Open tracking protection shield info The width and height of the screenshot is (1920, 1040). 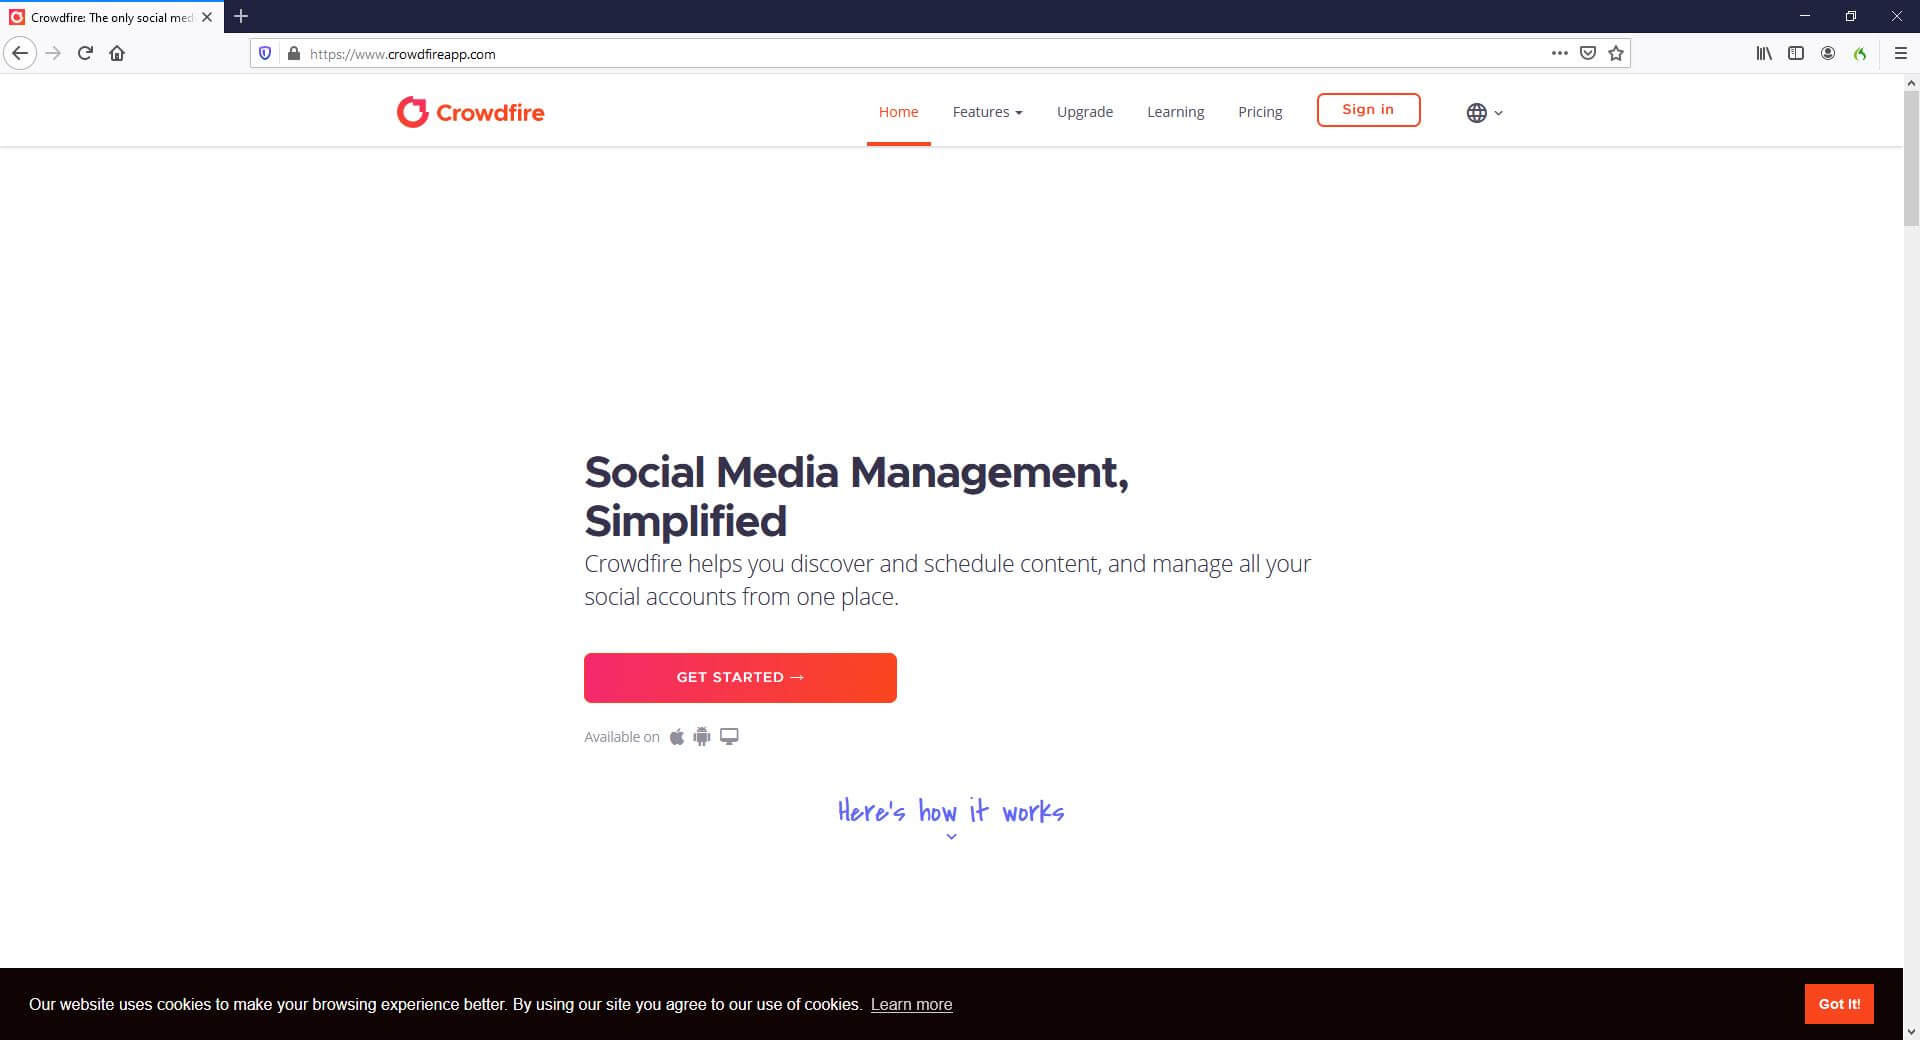click(x=265, y=53)
